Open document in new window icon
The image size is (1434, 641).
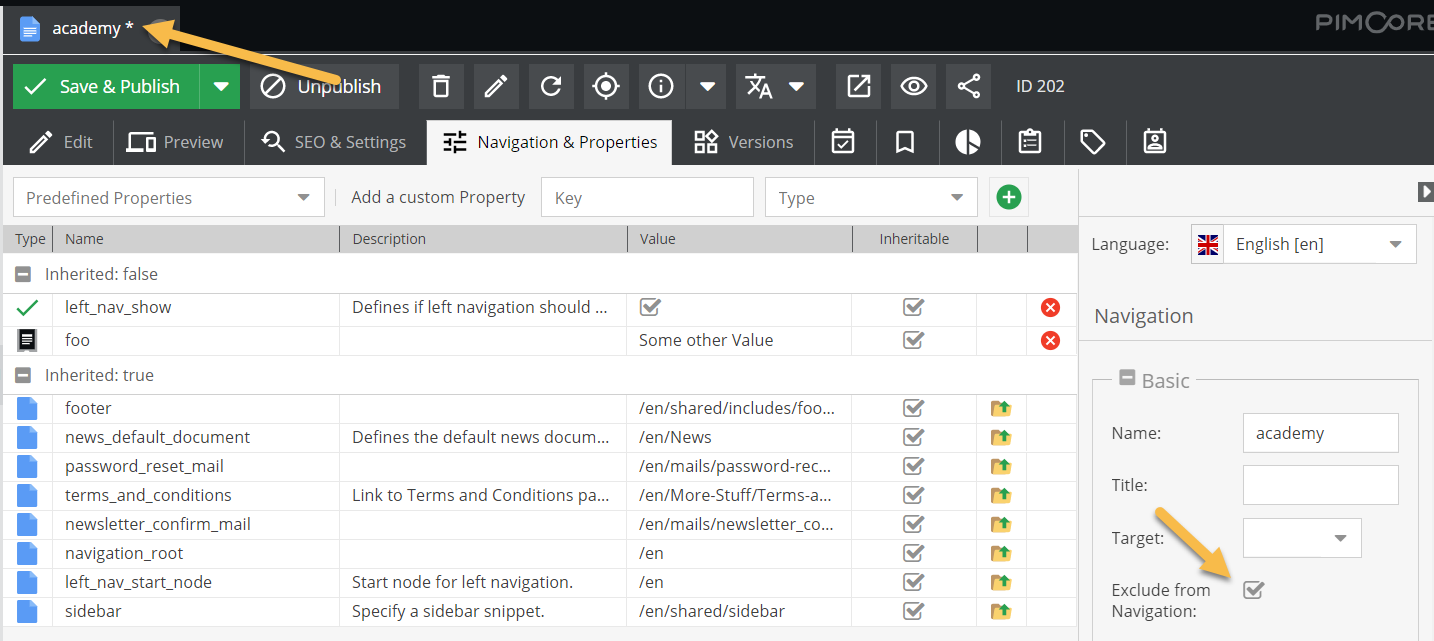click(x=858, y=86)
